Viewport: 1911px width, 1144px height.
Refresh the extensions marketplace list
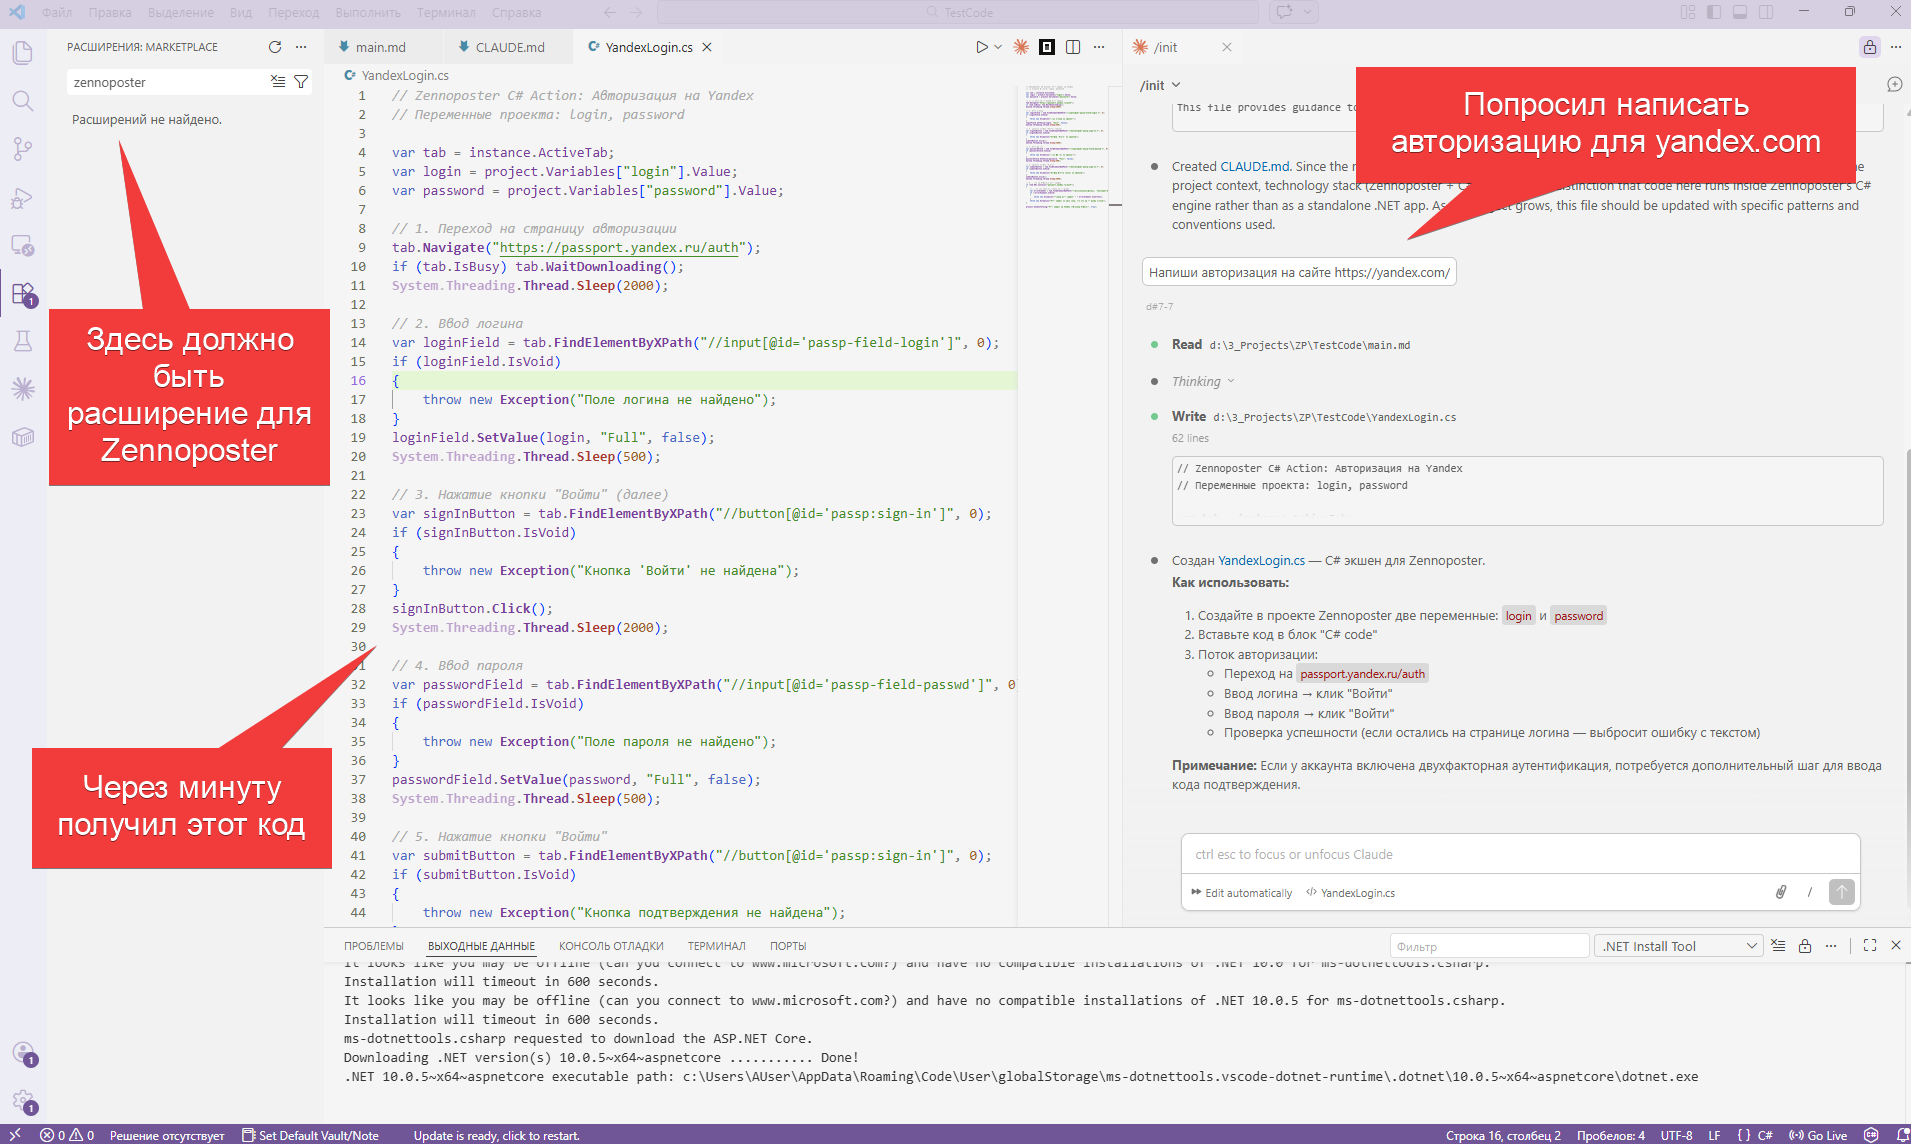(x=275, y=47)
